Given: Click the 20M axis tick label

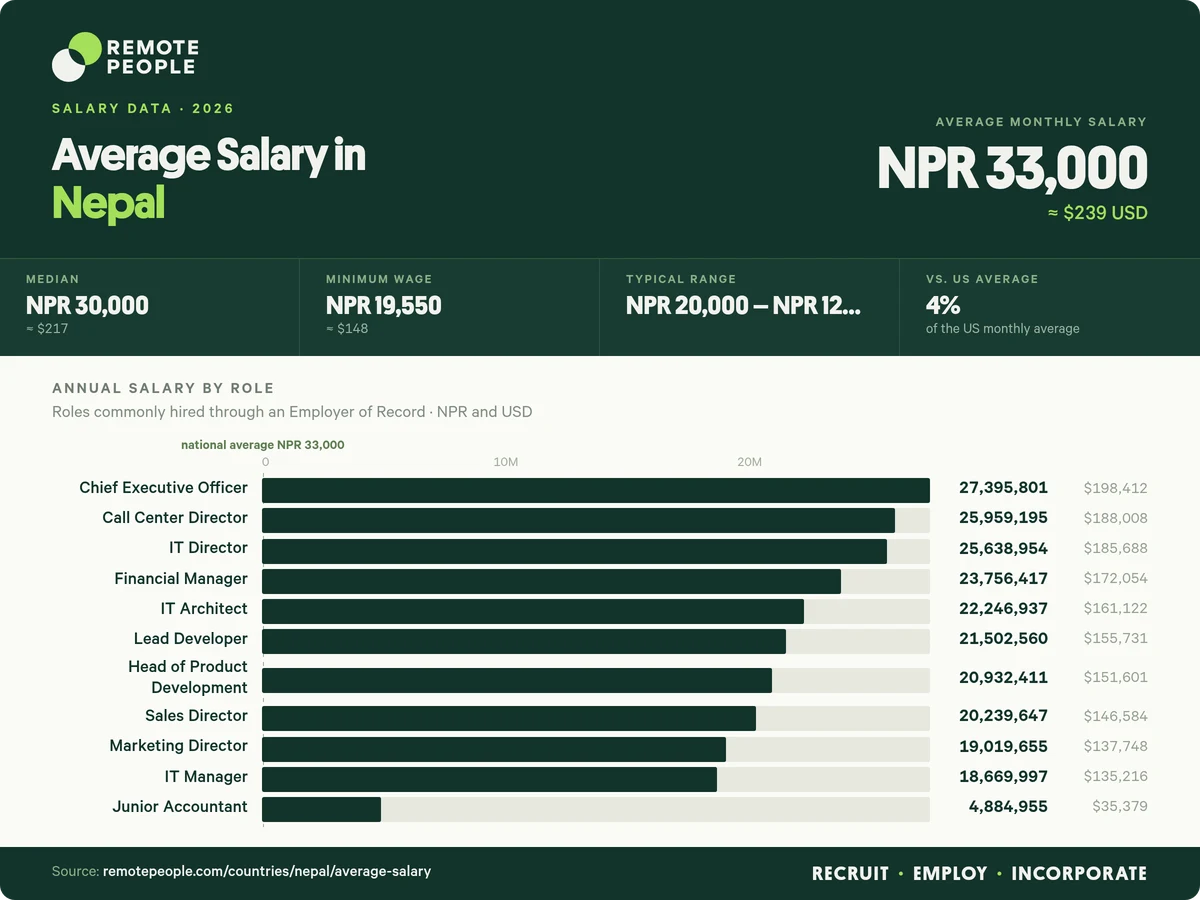Looking at the screenshot, I should click(749, 462).
